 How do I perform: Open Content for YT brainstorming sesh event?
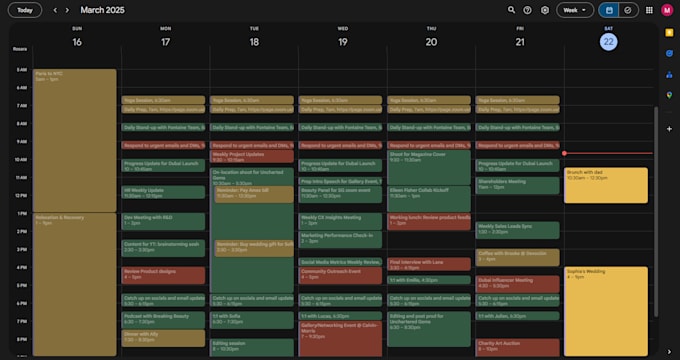tap(163, 248)
